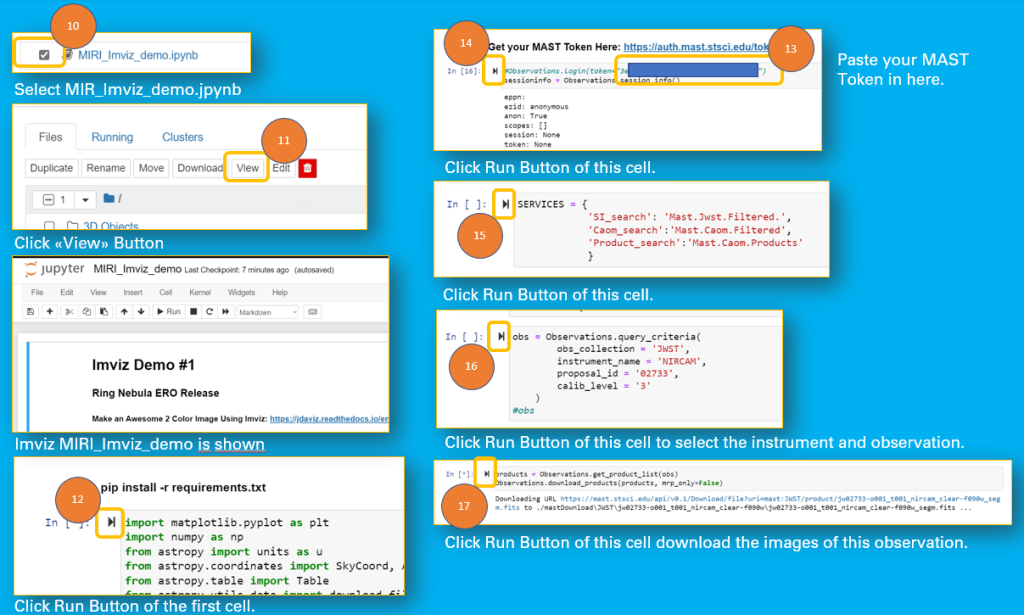The width and height of the screenshot is (1024, 615).
Task: Run the Observations.Login token cell
Action: tap(494, 72)
